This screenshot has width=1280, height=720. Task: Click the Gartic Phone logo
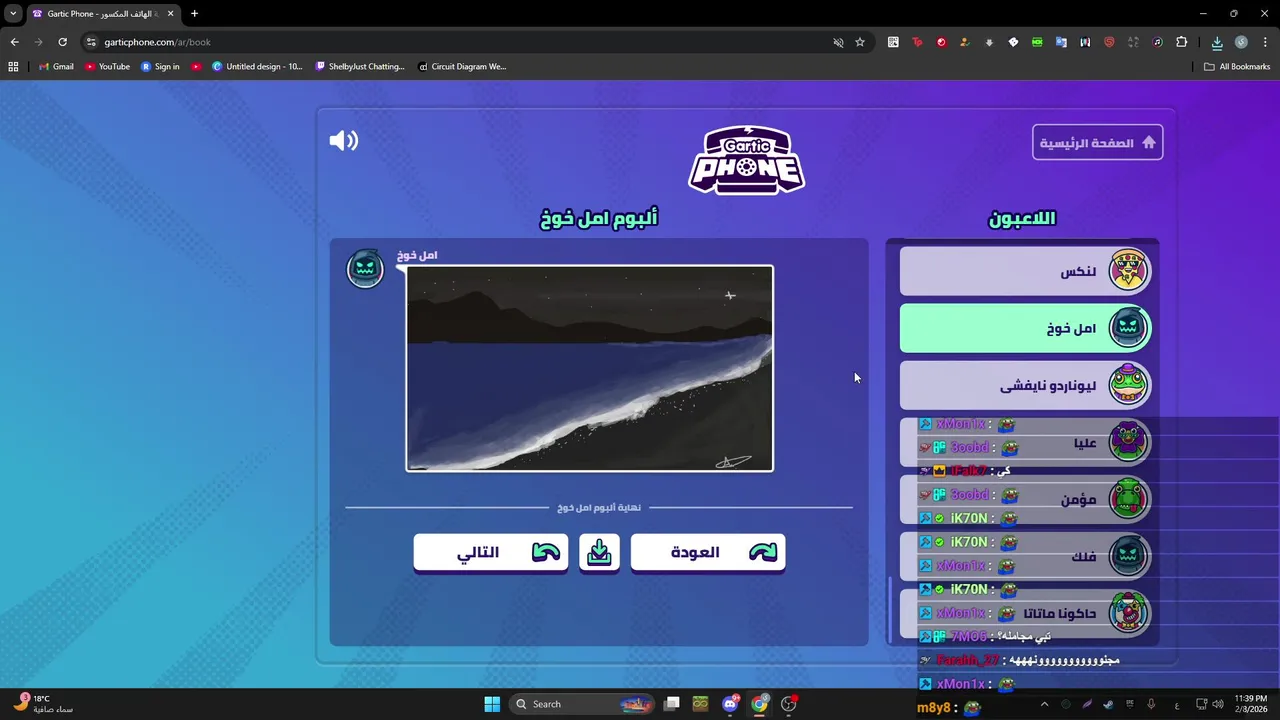(x=746, y=160)
